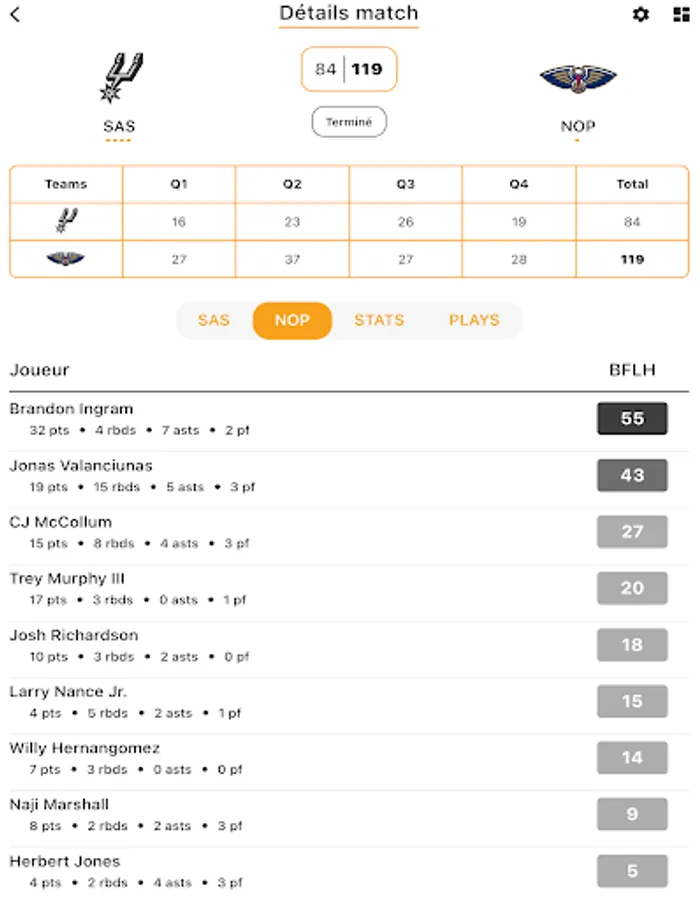The image size is (700, 900).
Task: Select the Pelicans logo in the score table
Action: [x=66, y=259]
